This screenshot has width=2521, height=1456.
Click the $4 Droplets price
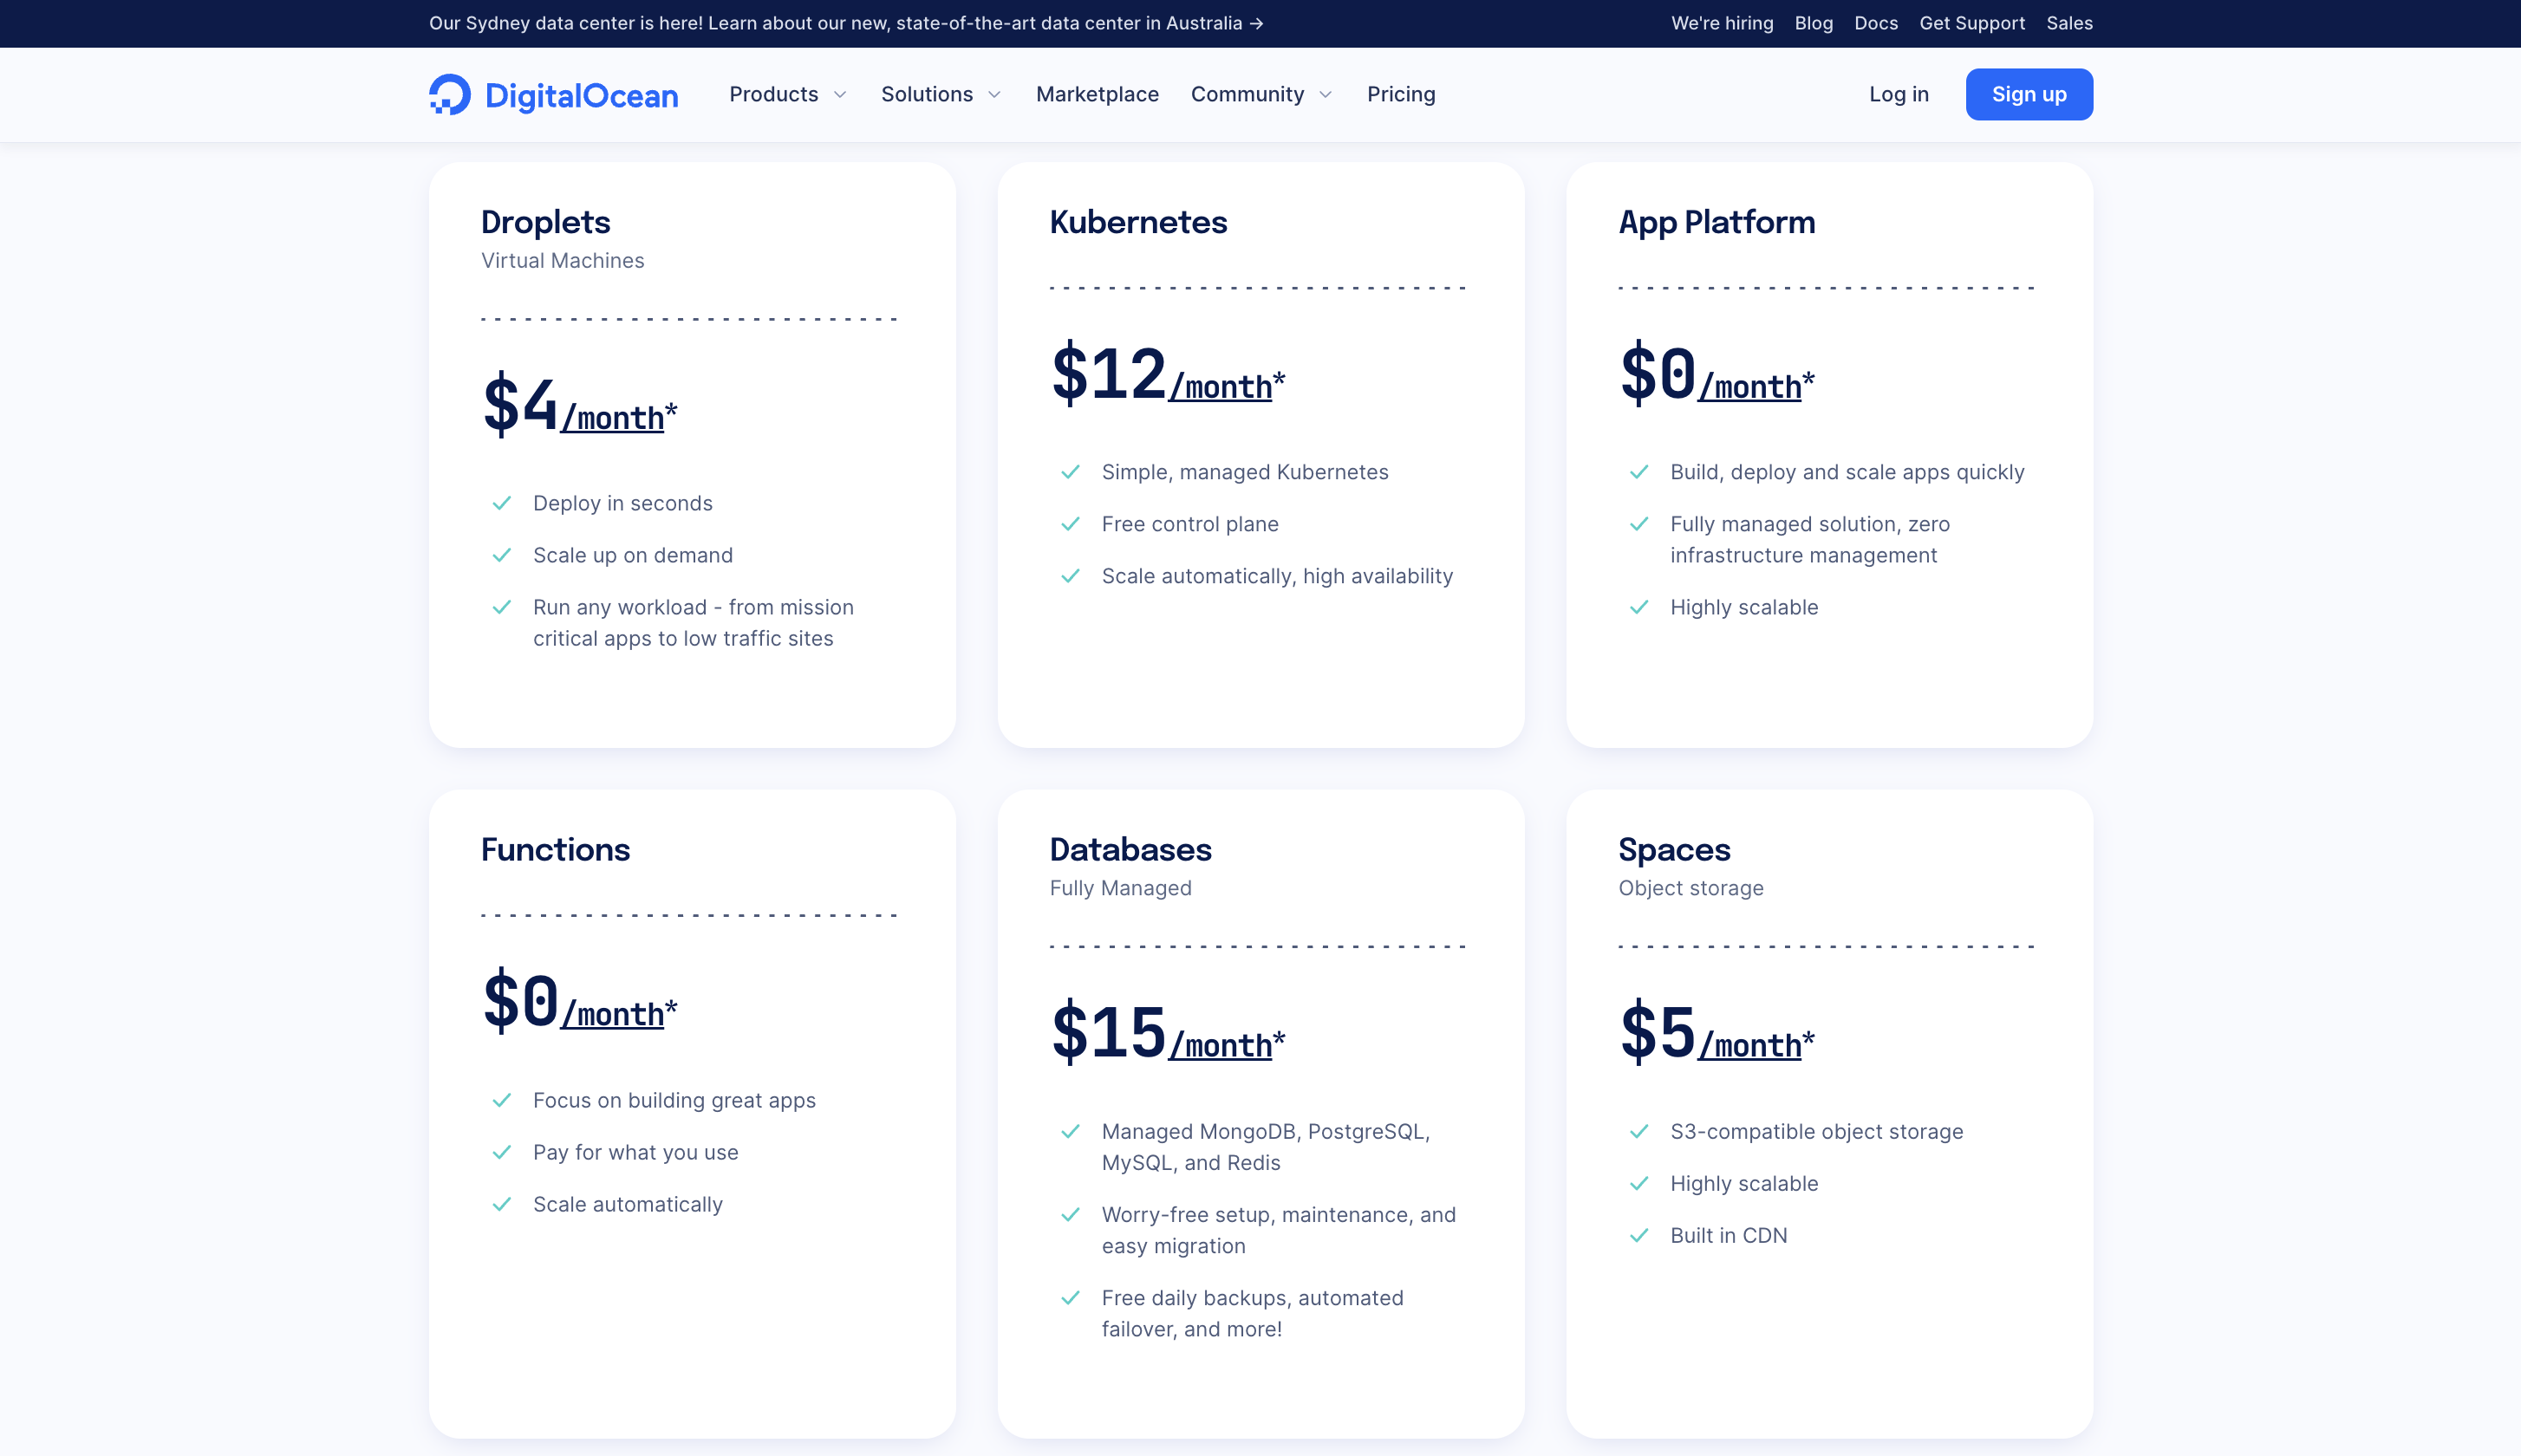tap(520, 404)
